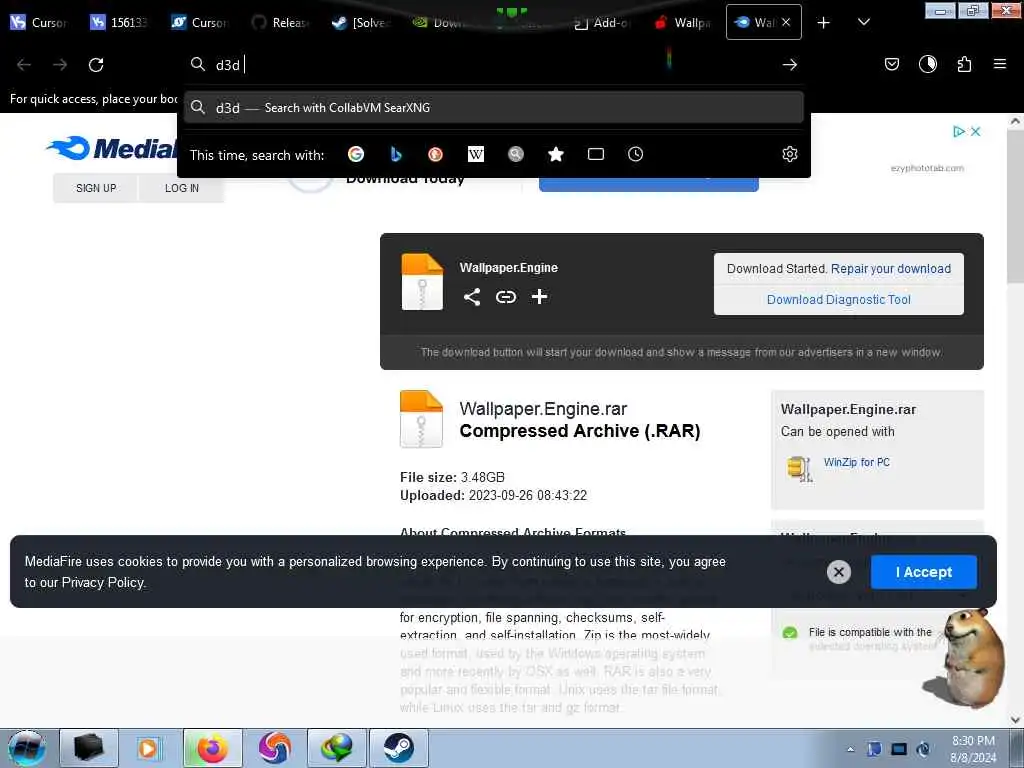Viewport: 1024px width, 768px height.
Task: Select the gray magnifier search engine icon
Action: click(516, 154)
